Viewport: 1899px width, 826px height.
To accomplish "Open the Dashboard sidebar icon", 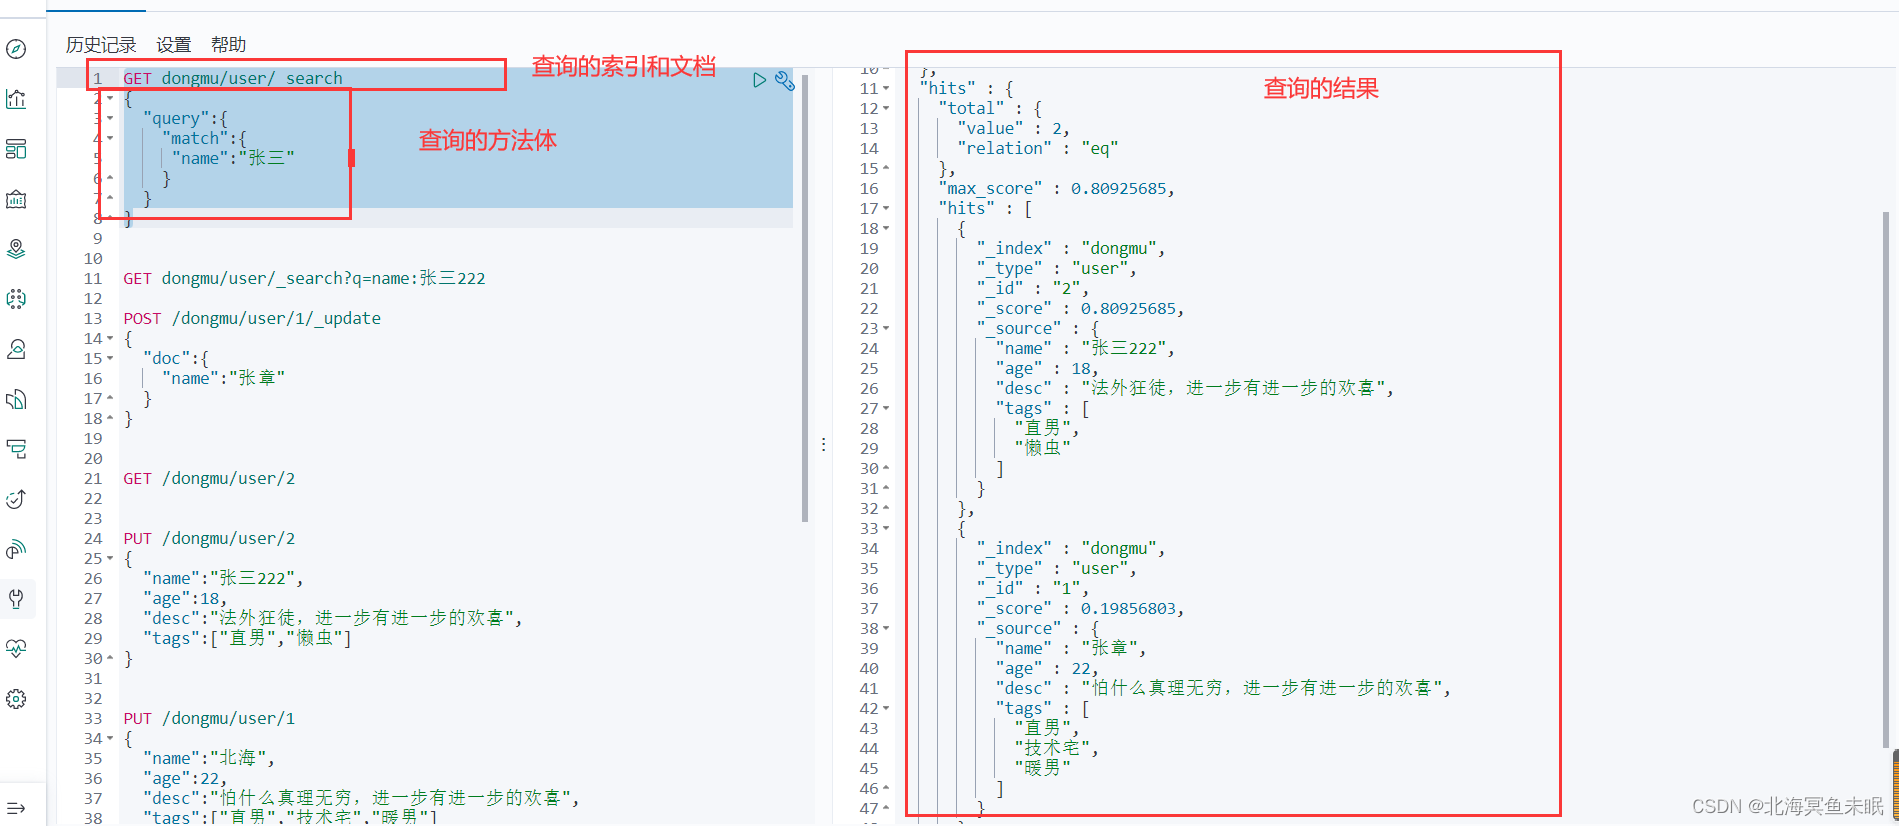I will point(16,149).
